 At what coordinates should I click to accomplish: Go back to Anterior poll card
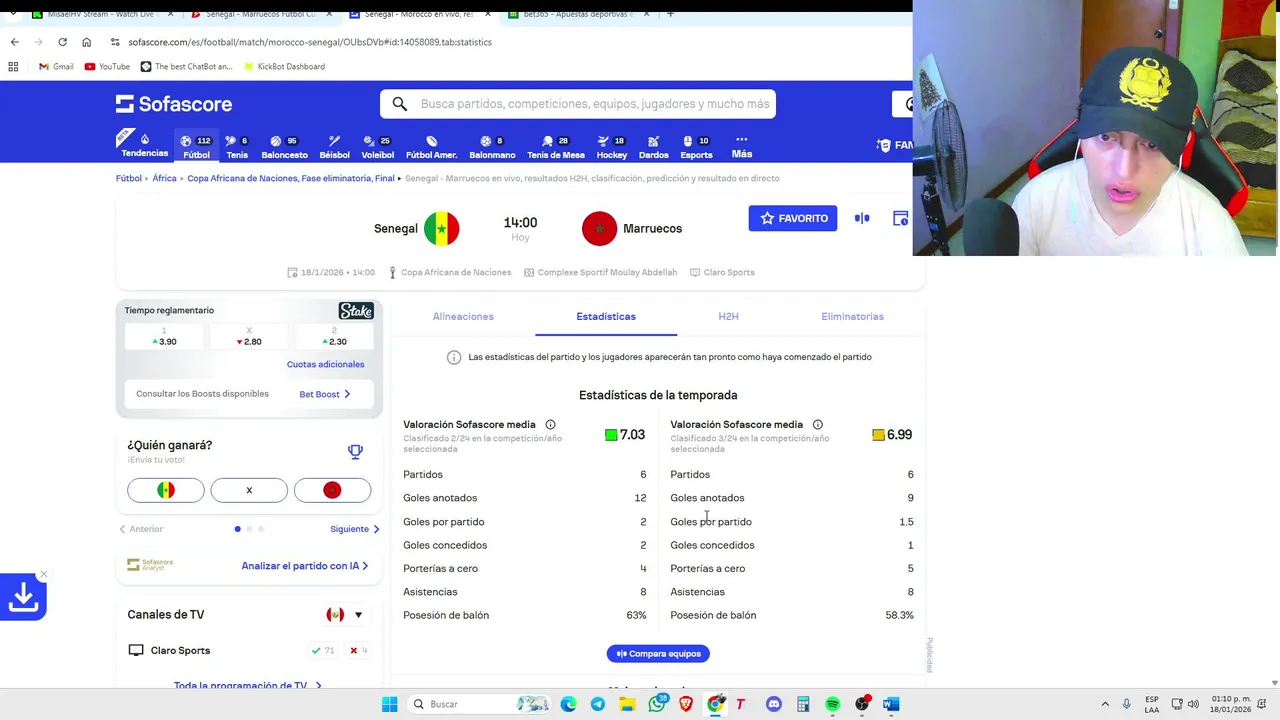tap(141, 529)
